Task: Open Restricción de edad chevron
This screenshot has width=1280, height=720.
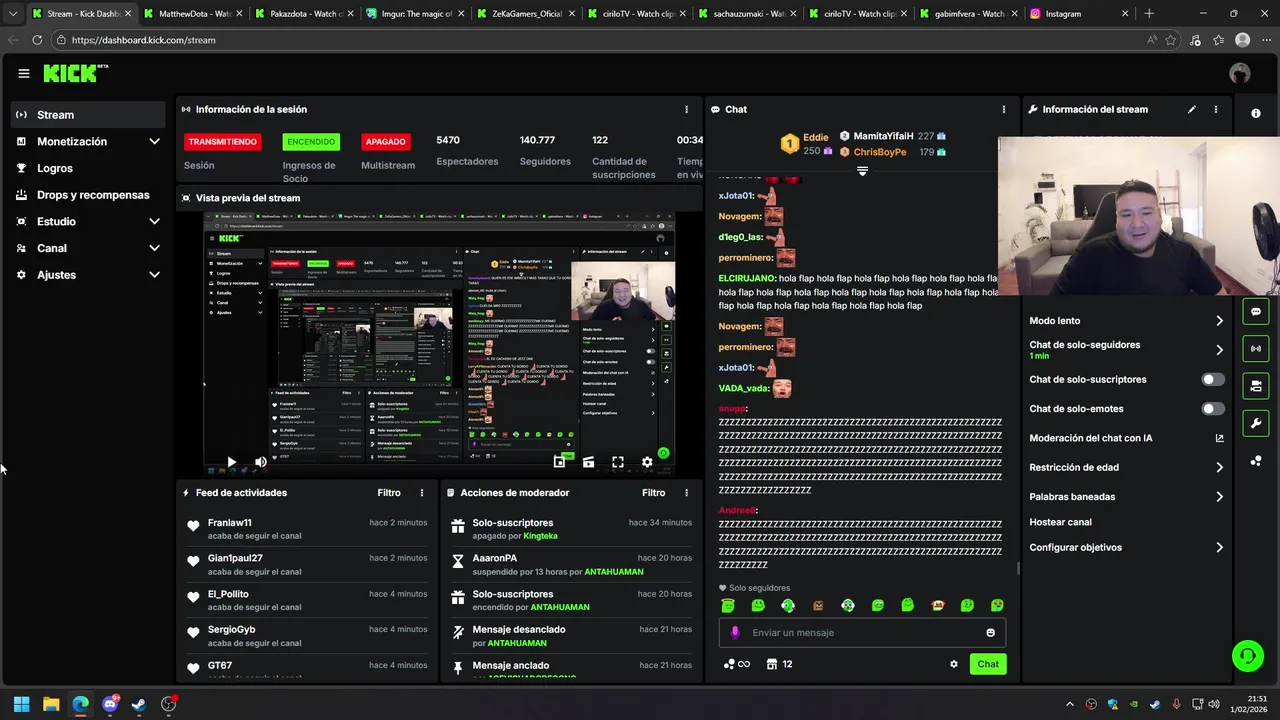Action: coord(1219,467)
